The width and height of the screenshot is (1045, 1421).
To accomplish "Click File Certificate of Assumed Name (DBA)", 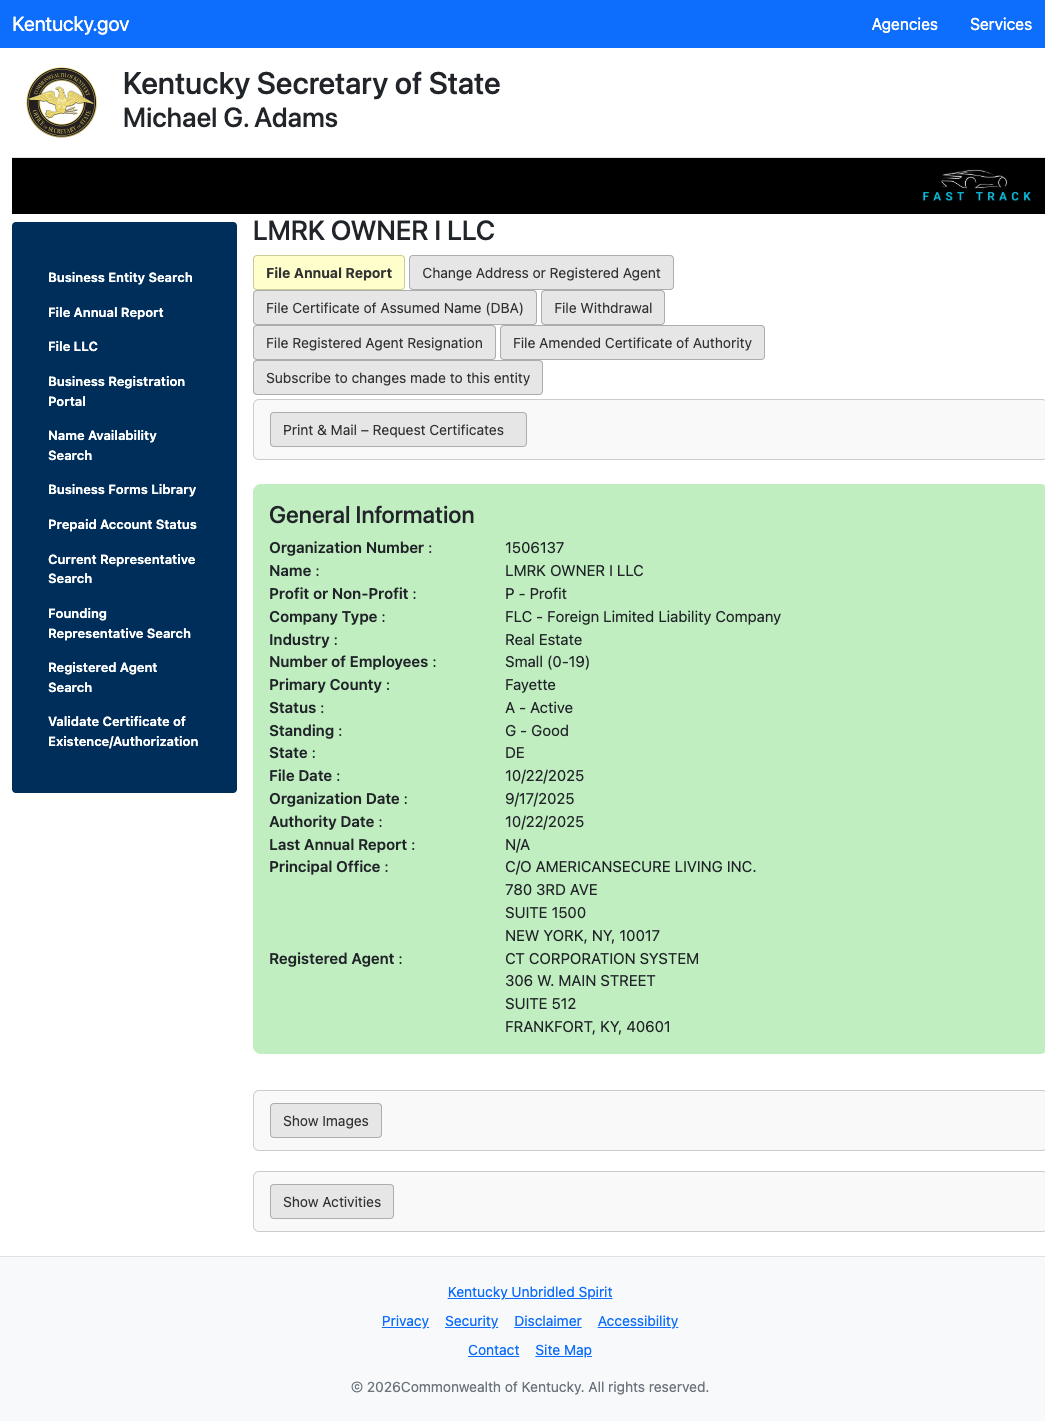I will [395, 308].
